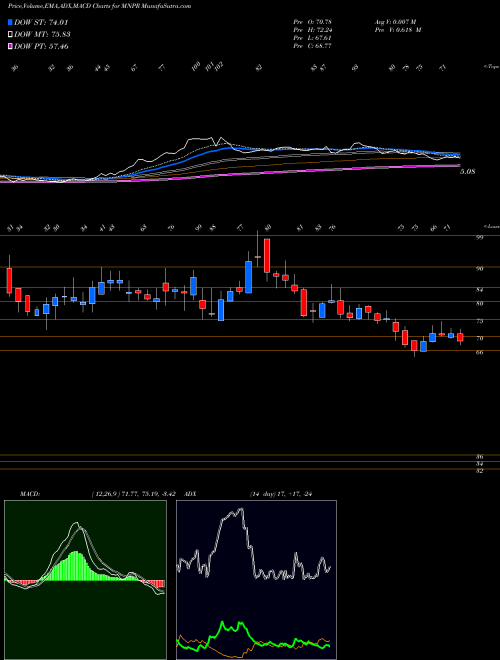
Task: Click the MACD panel title
Action: tap(29, 494)
